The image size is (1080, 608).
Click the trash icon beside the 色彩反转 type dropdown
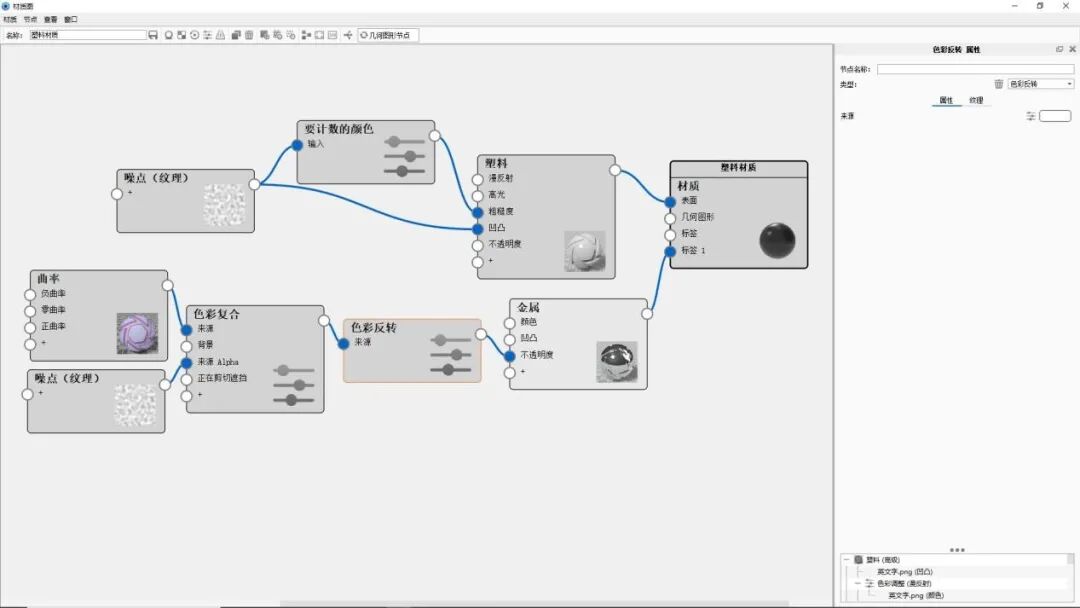coord(998,84)
